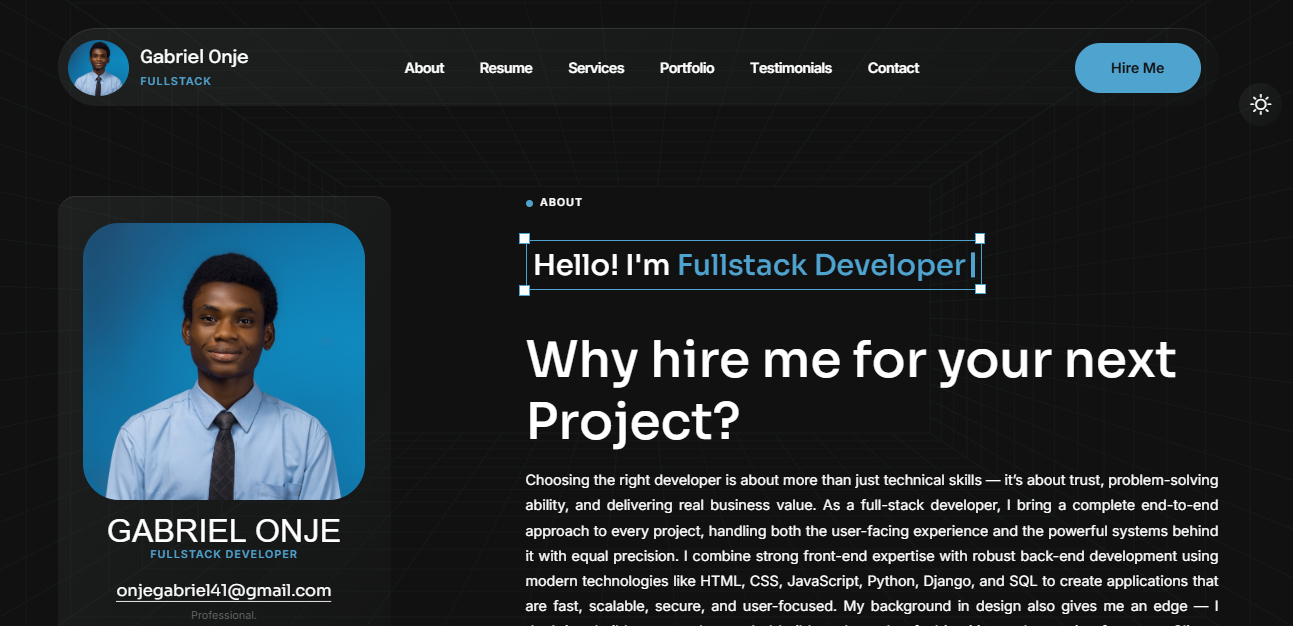Click the 'Why hire me for your next Project?' heading
Image resolution: width=1293 pixels, height=626 pixels.
click(x=851, y=390)
